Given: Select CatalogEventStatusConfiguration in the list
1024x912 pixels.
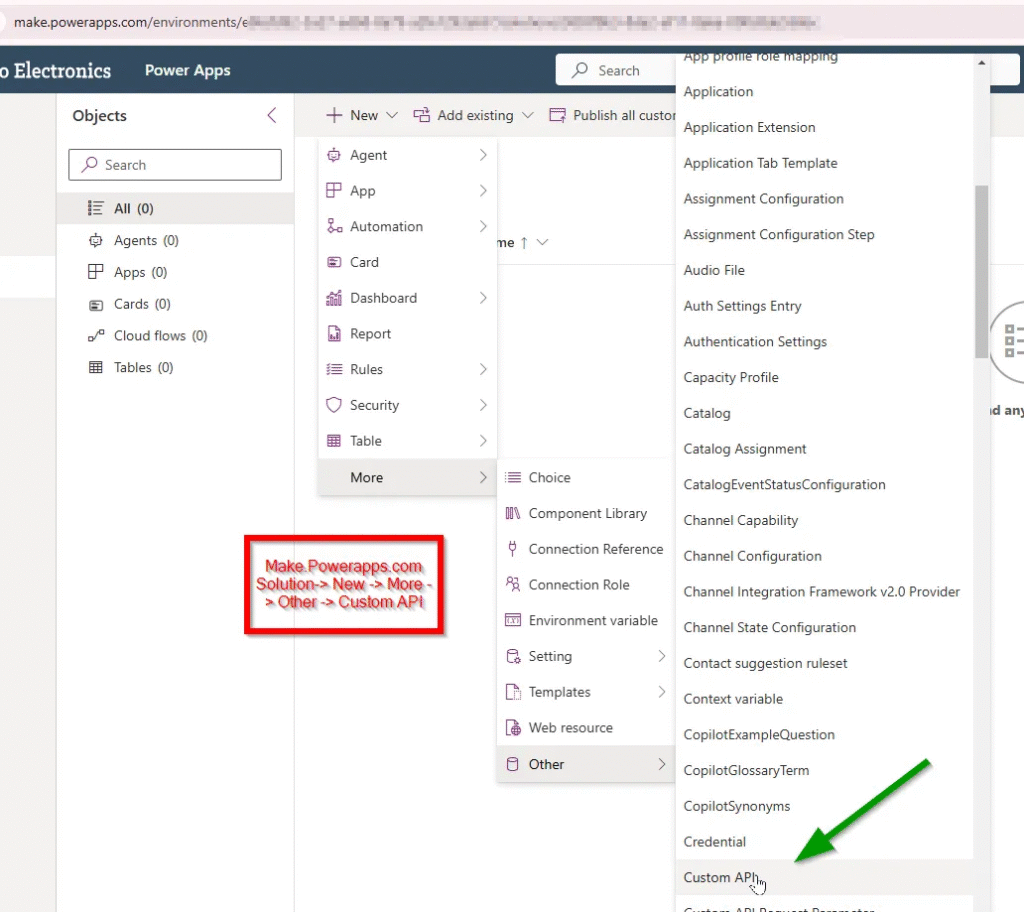Looking at the screenshot, I should [784, 485].
